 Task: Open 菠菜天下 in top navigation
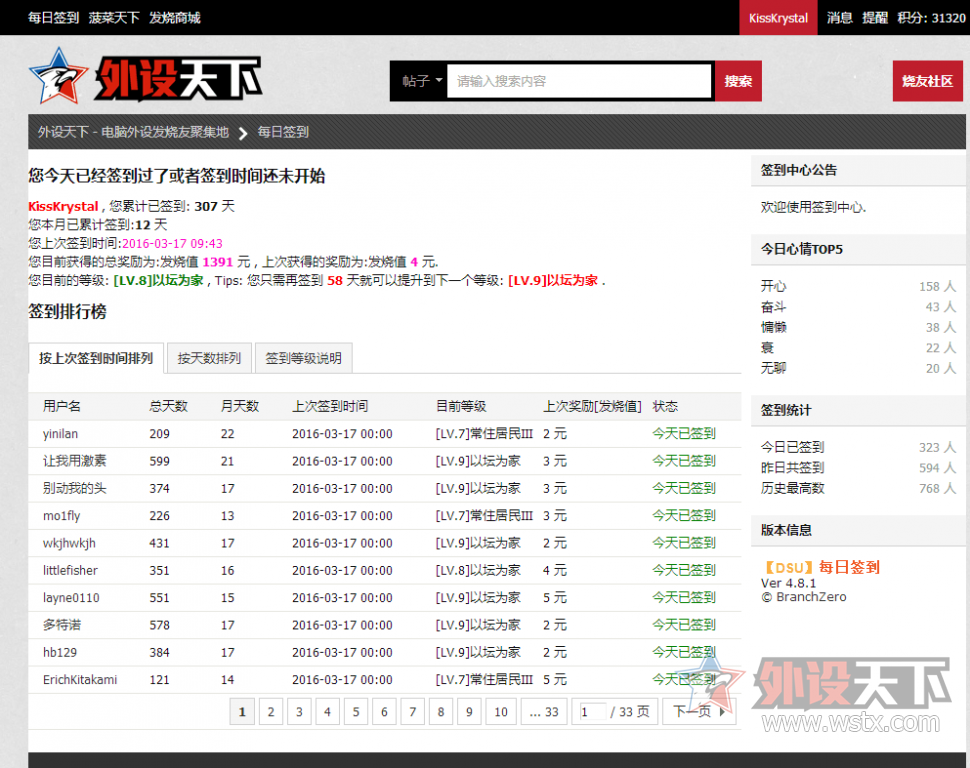(114, 17)
